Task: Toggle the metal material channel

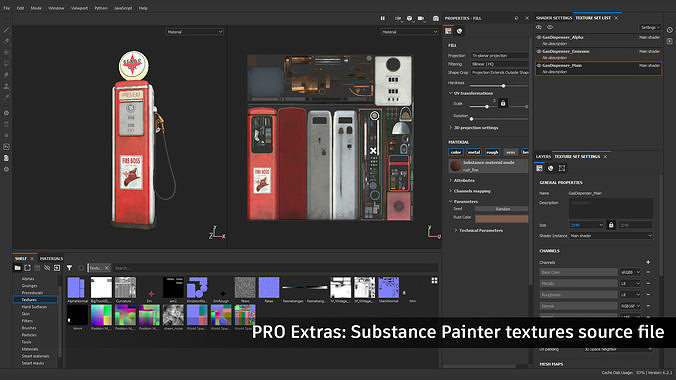Action: [474, 152]
